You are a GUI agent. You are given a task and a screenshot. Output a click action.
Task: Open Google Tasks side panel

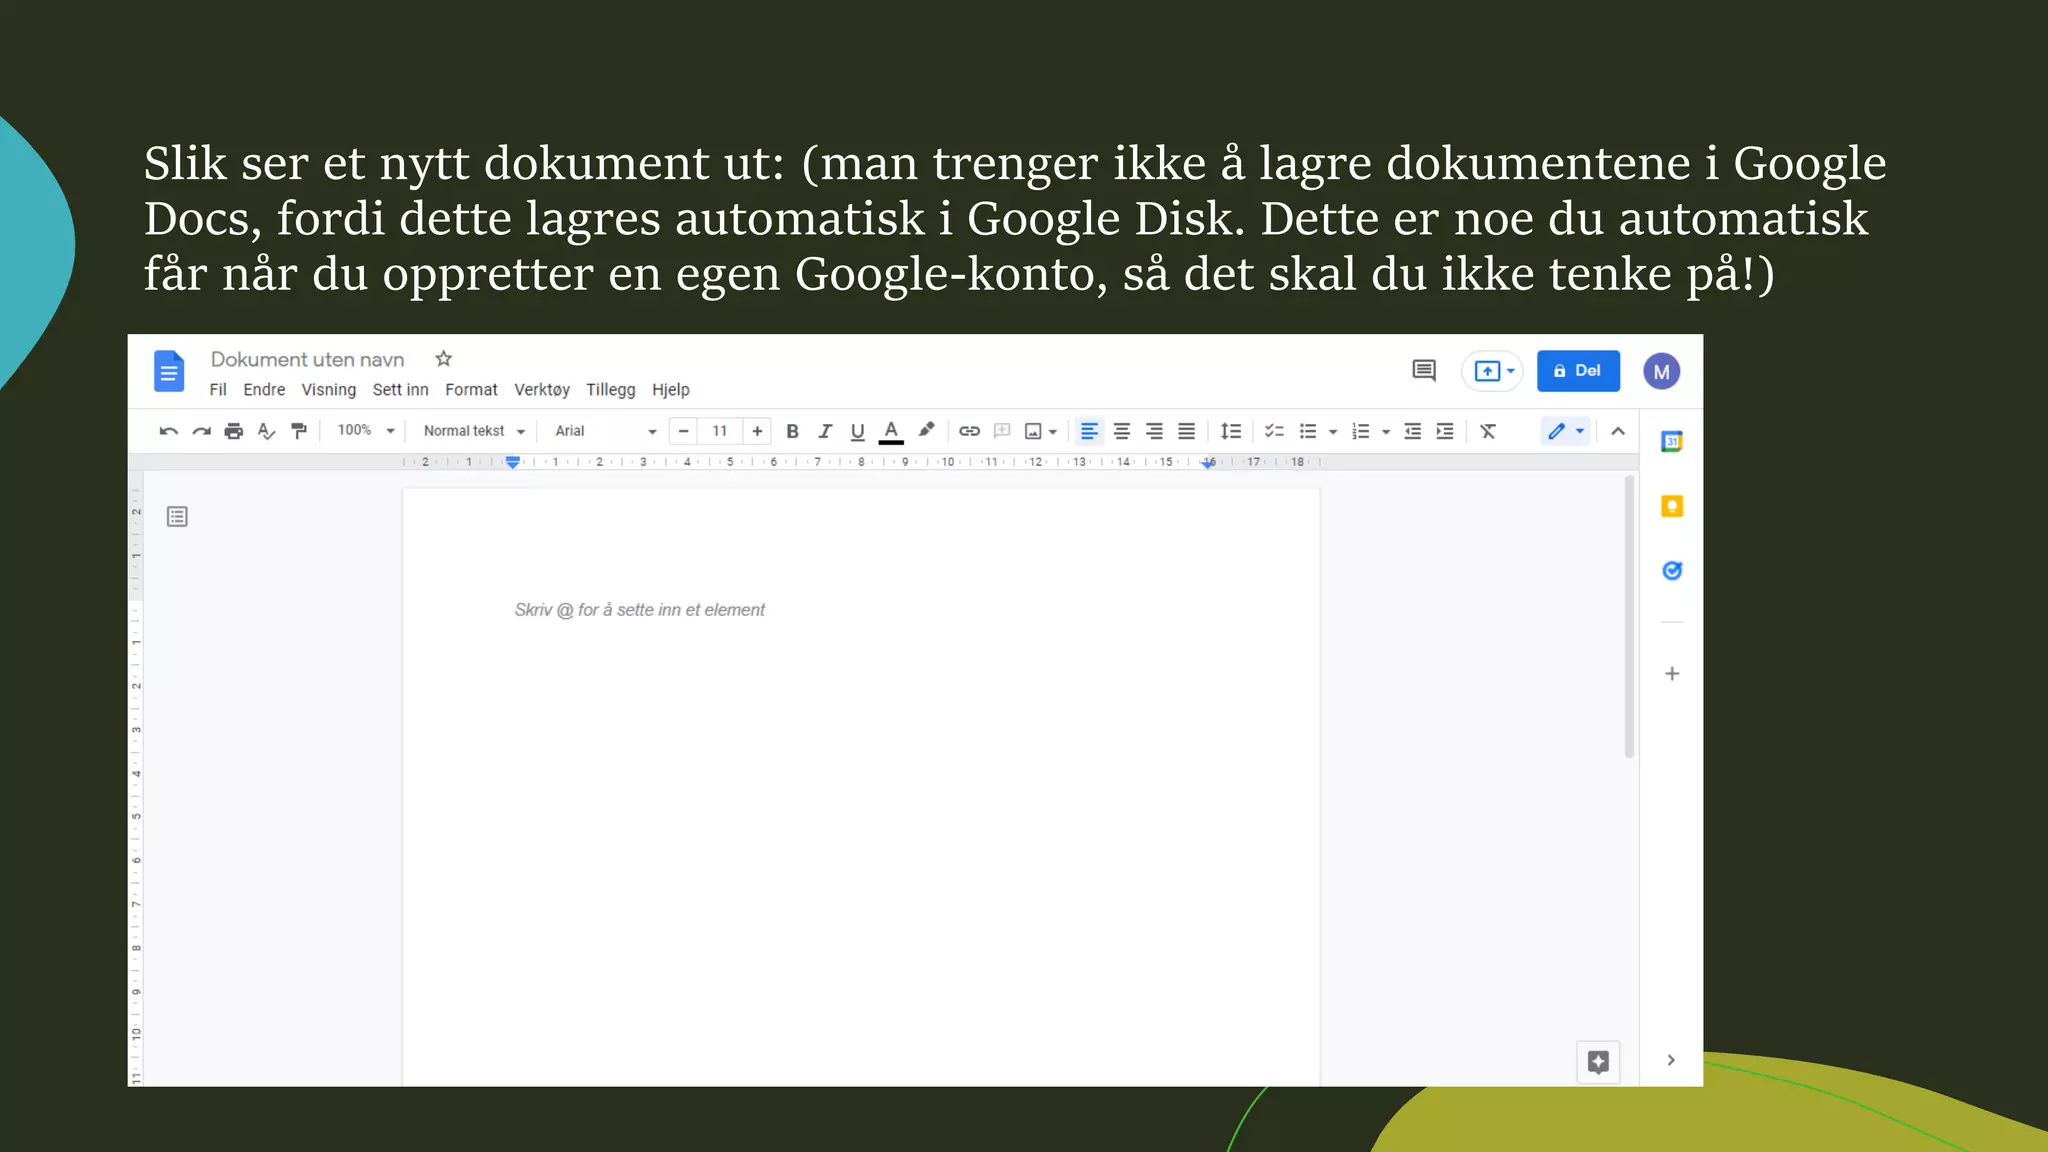1672,570
